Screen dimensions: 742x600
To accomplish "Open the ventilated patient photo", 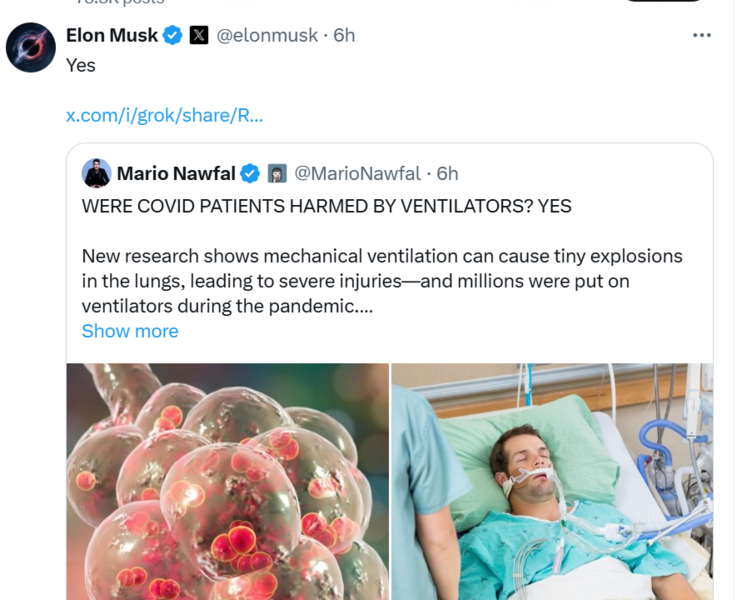I will [551, 481].
